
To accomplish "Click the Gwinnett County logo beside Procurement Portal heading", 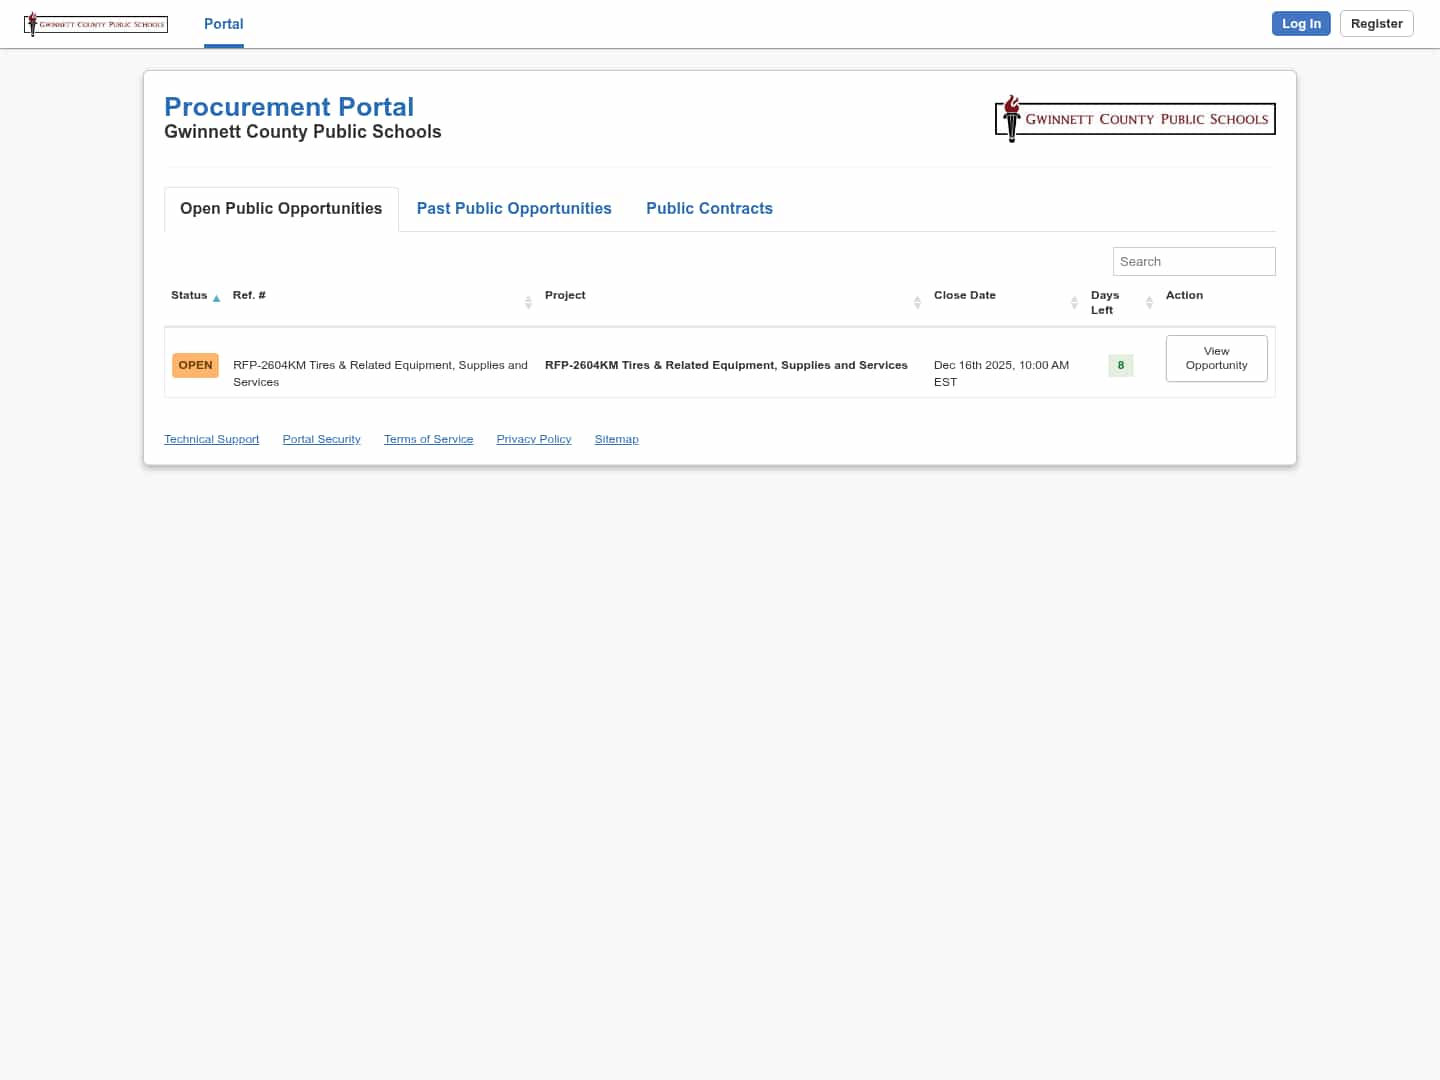I will point(1135,118).
